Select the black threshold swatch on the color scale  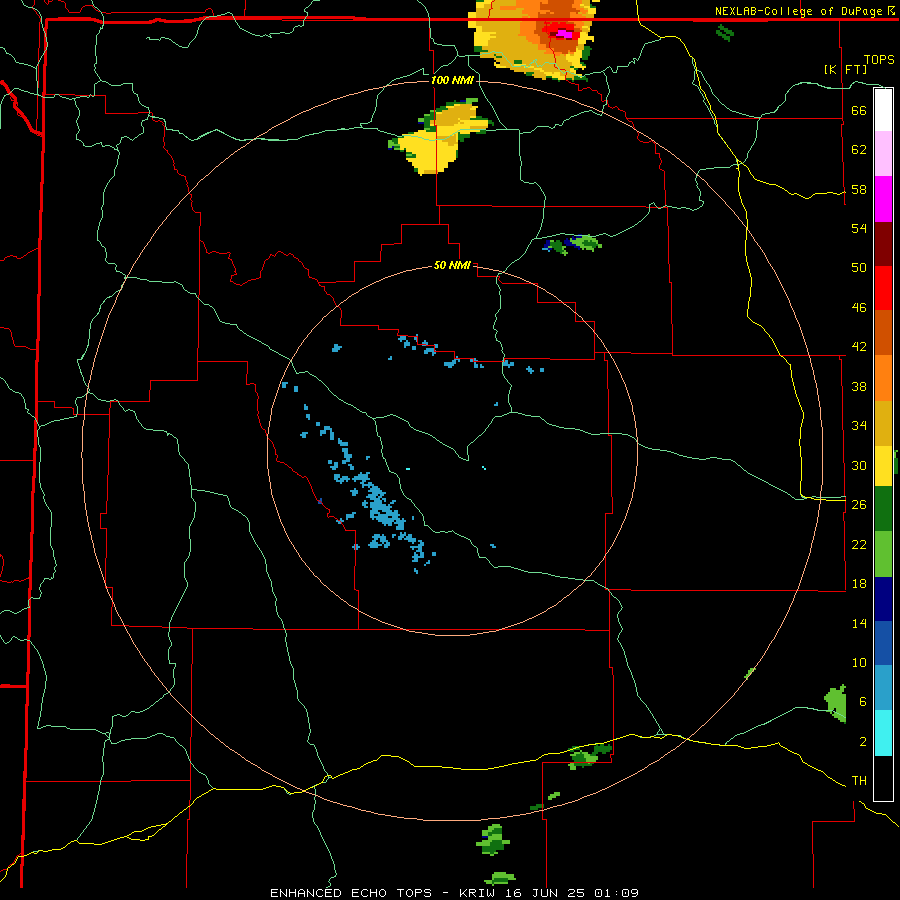883,778
